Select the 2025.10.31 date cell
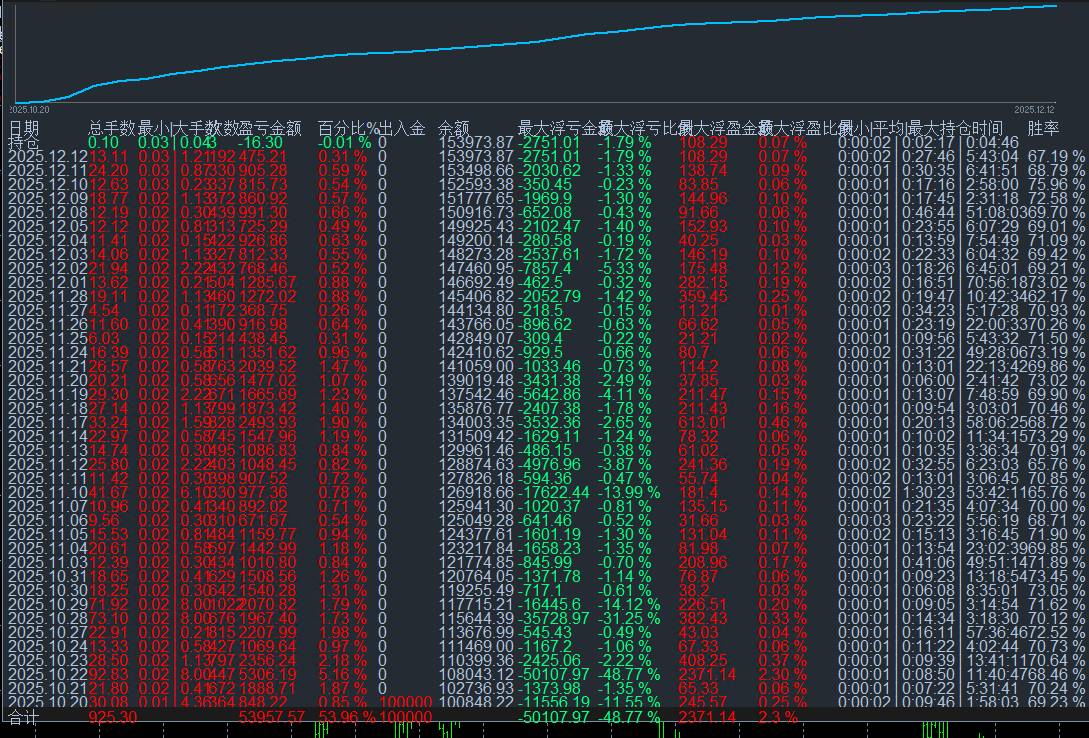This screenshot has height=738, width=1089. click(48, 576)
